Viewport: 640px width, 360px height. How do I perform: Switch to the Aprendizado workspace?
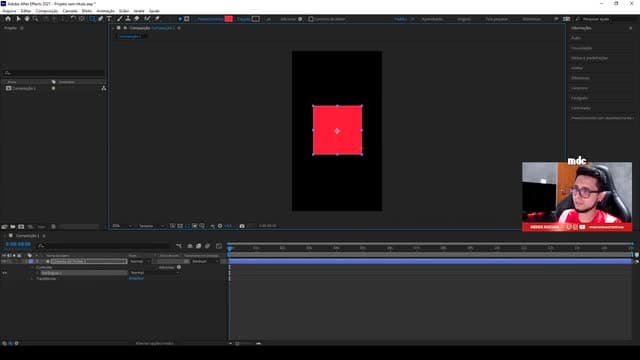click(432, 19)
